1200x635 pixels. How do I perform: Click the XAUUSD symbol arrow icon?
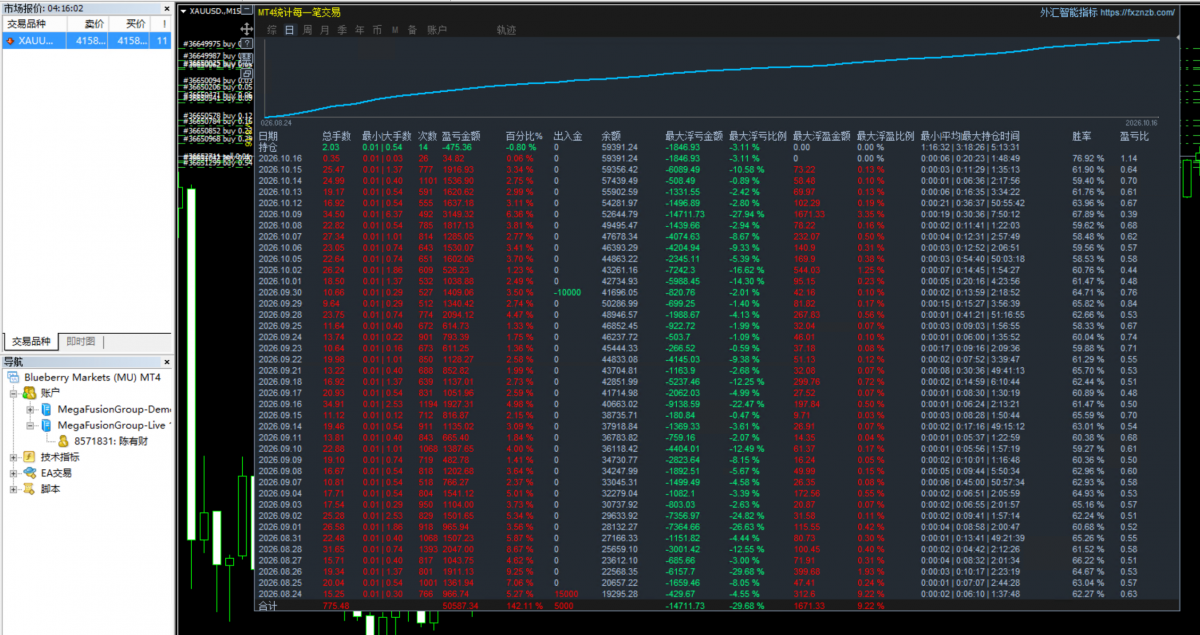[x=10, y=41]
